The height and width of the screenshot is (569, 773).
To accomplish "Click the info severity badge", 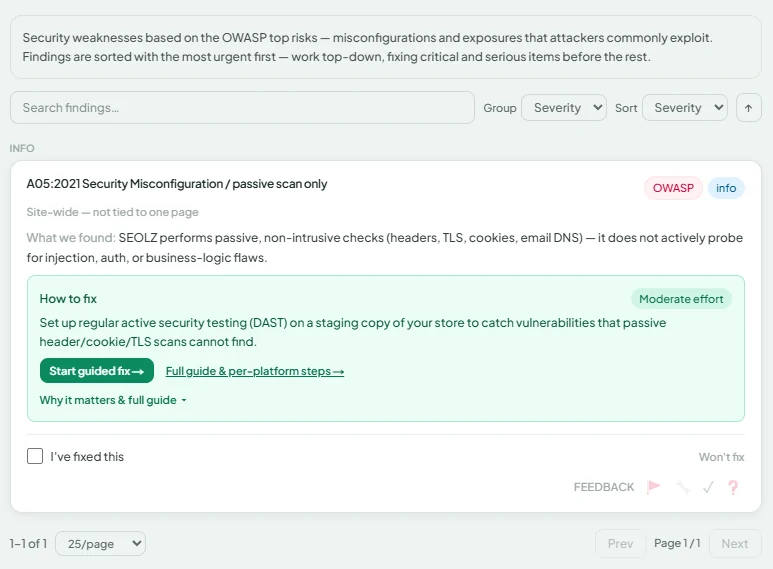I will [726, 188].
